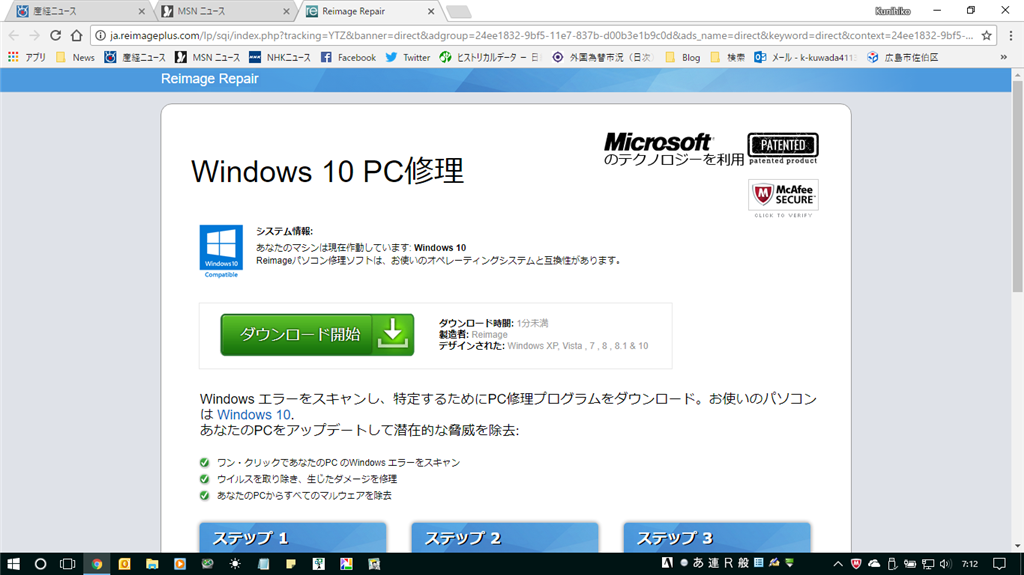Bookmark this page with the star icon

click(x=986, y=35)
